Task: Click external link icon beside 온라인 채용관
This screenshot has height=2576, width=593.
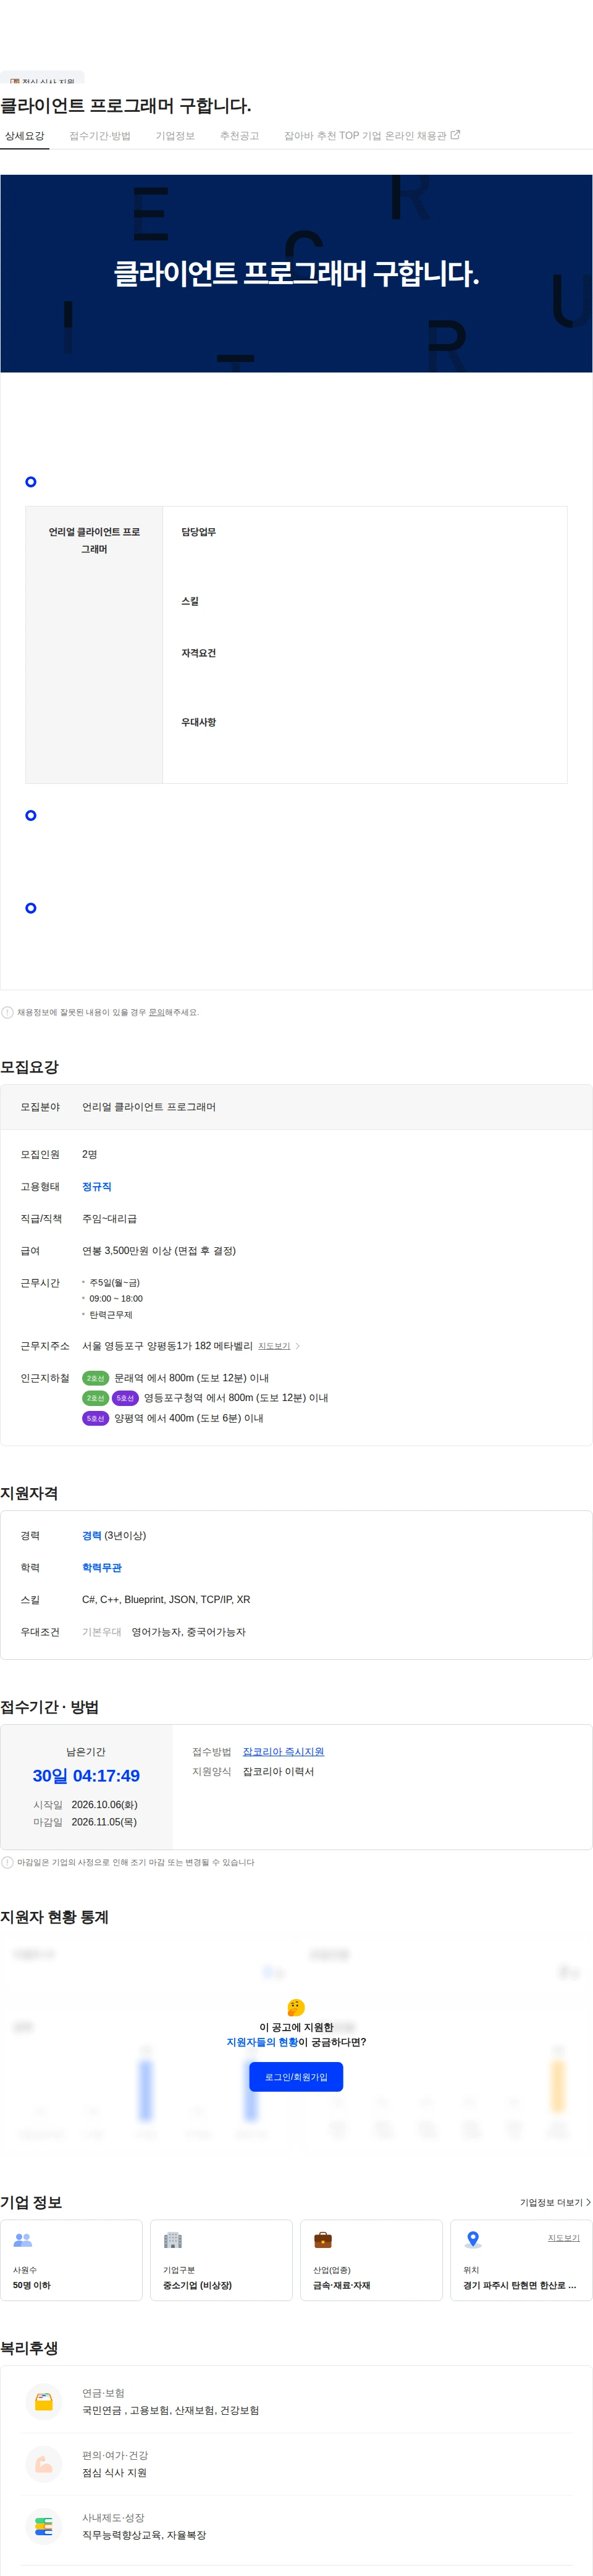Action: coord(456,135)
